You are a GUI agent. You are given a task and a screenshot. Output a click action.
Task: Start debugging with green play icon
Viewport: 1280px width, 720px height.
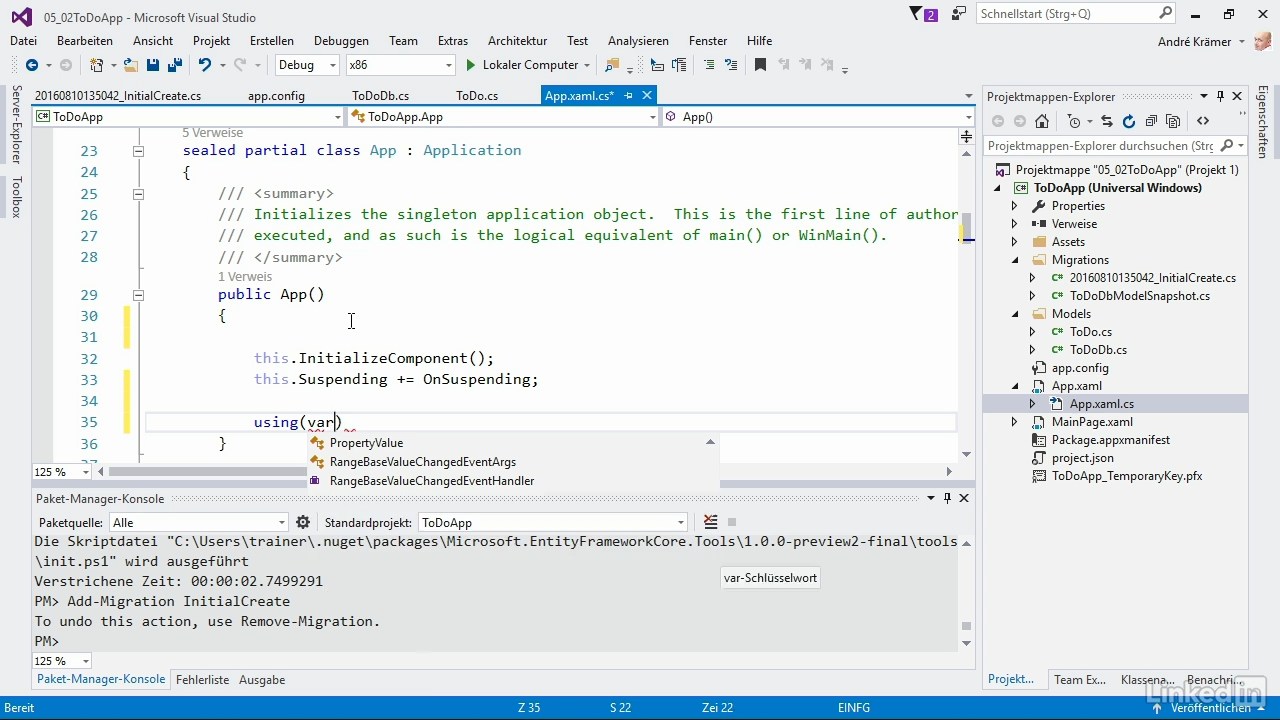(471, 65)
